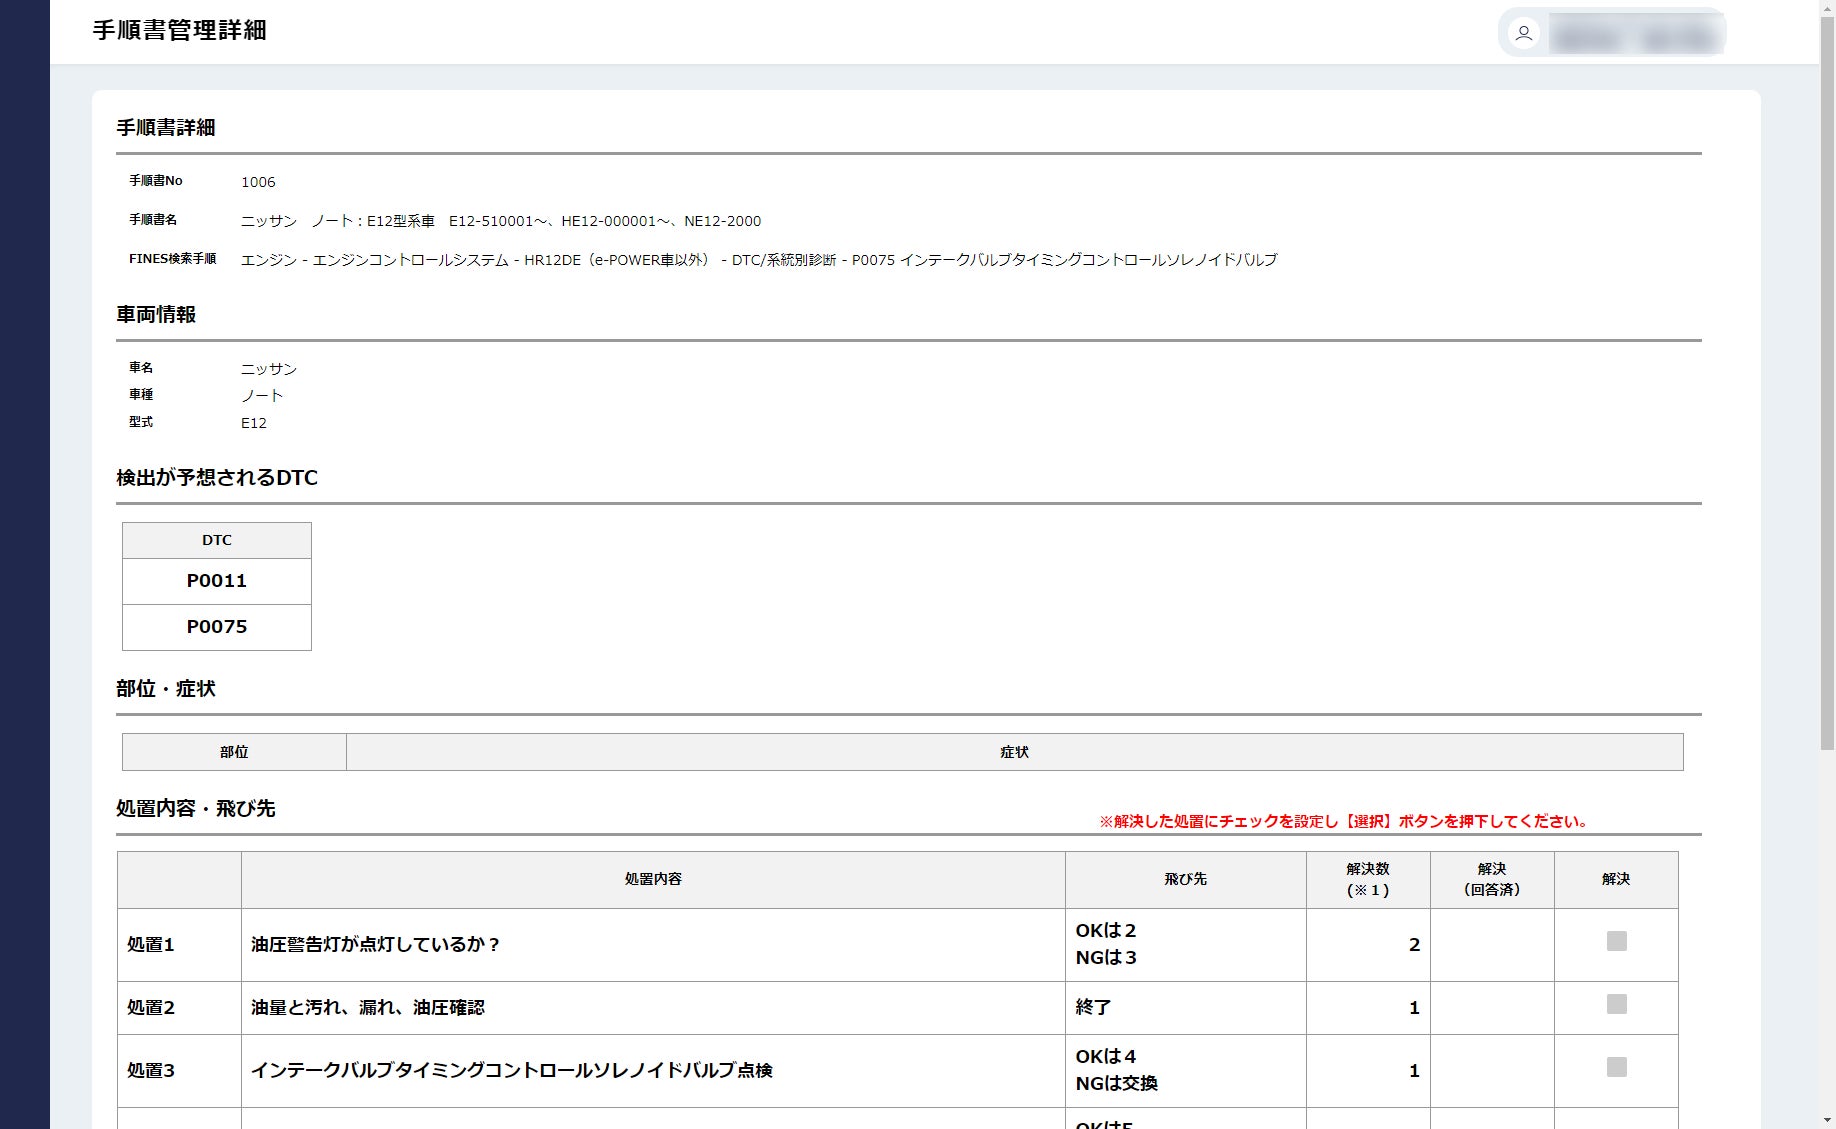1836x1129 pixels.
Task: Click the scrollbar up arrow
Action: [1827, 6]
